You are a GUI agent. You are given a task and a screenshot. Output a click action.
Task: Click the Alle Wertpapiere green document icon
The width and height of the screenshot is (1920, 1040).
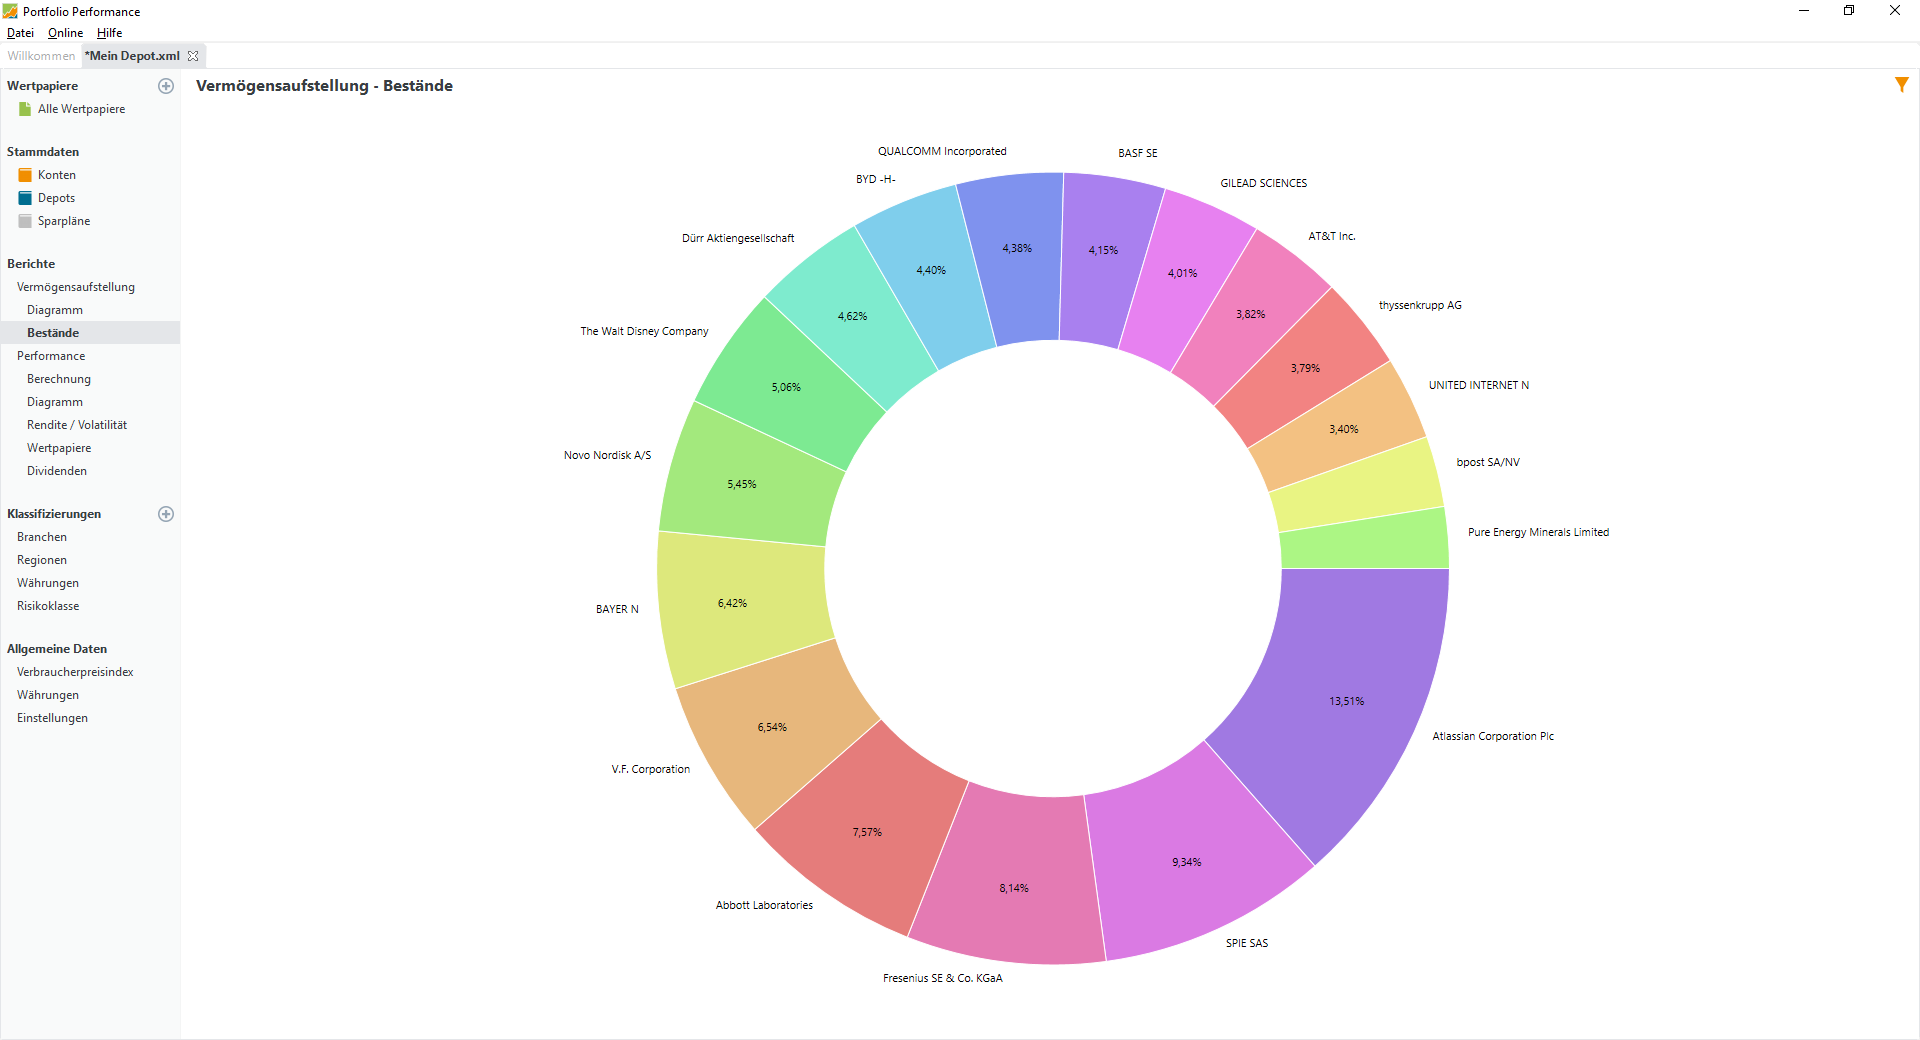[x=25, y=109]
